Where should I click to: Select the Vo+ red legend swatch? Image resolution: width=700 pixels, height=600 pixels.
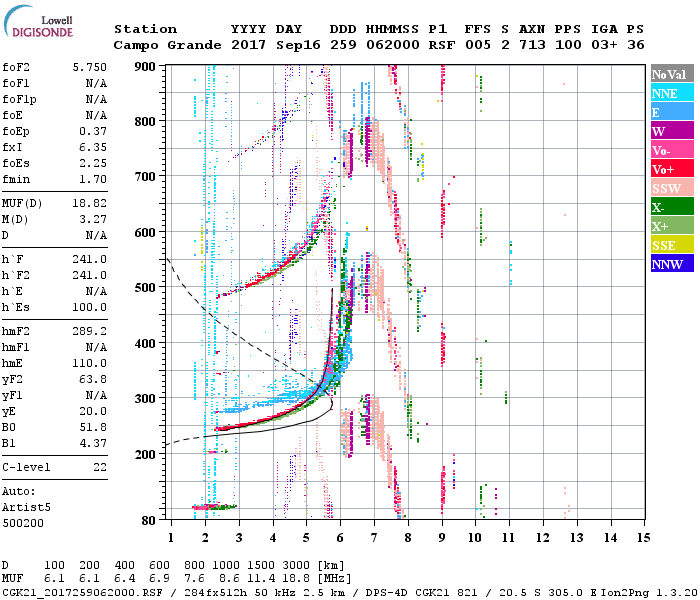click(672, 169)
